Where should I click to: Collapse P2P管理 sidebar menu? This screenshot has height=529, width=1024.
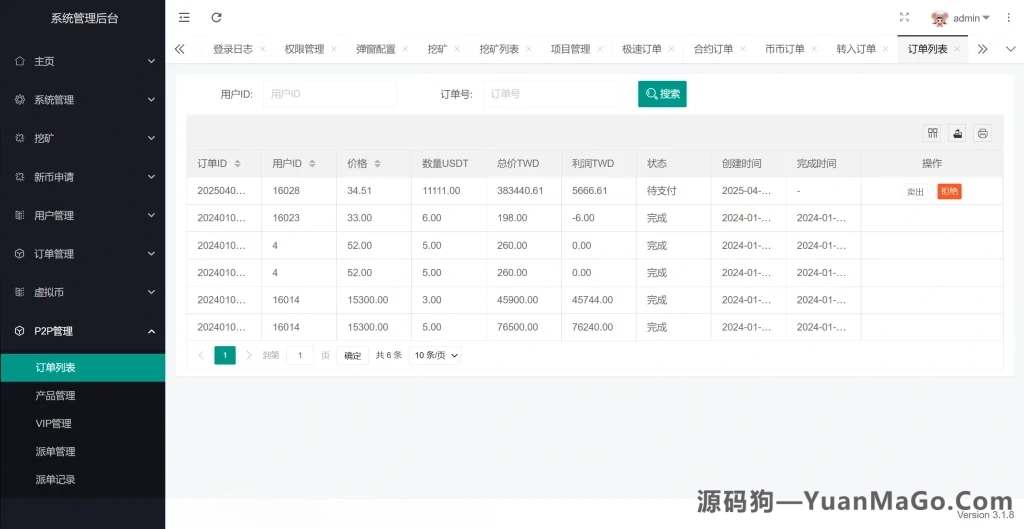coord(82,331)
